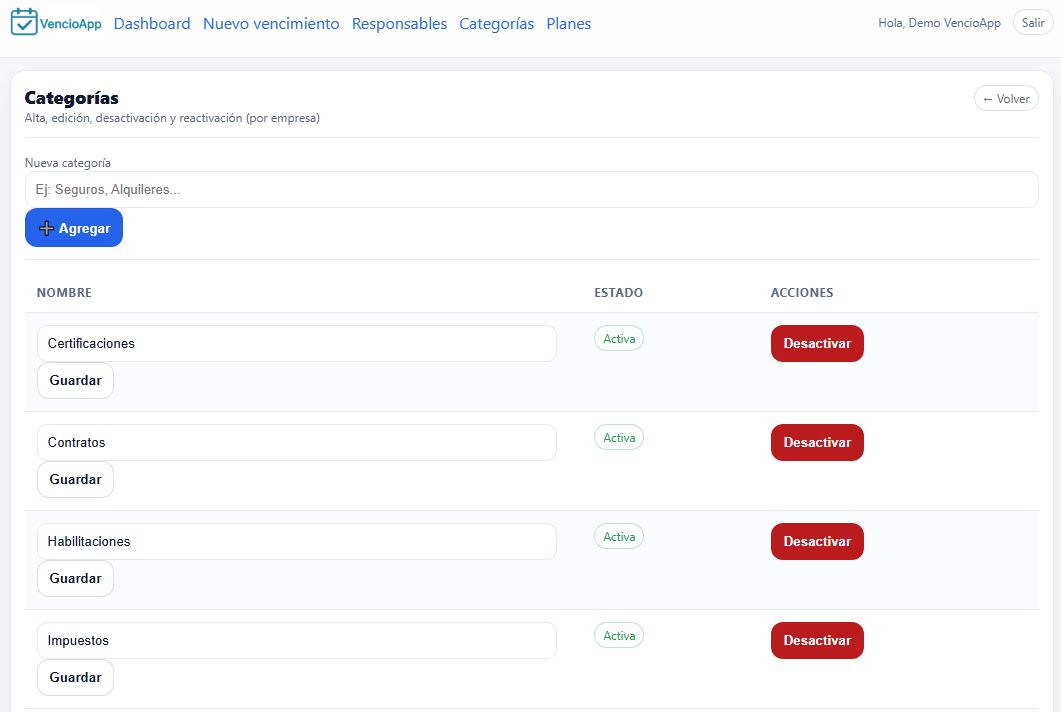This screenshot has height=712, width=1061.
Task: Open the Planes page
Action: click(568, 24)
